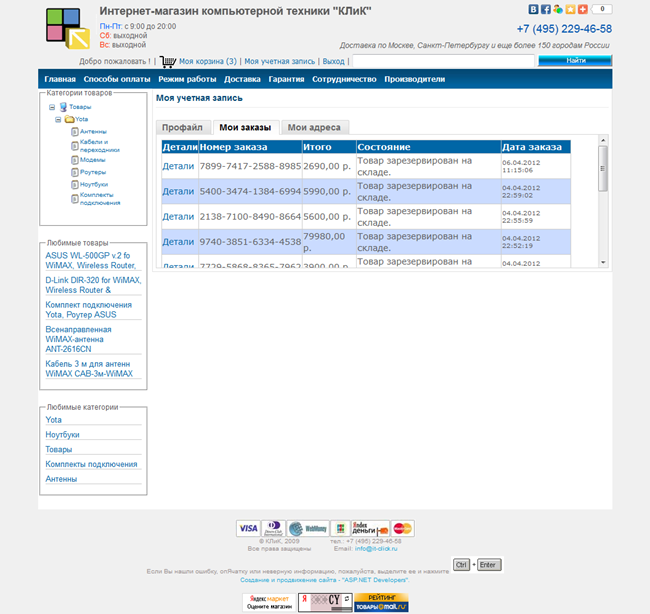650x614 pixels.
Task: Click the shopping cart icon
Action: (167, 61)
